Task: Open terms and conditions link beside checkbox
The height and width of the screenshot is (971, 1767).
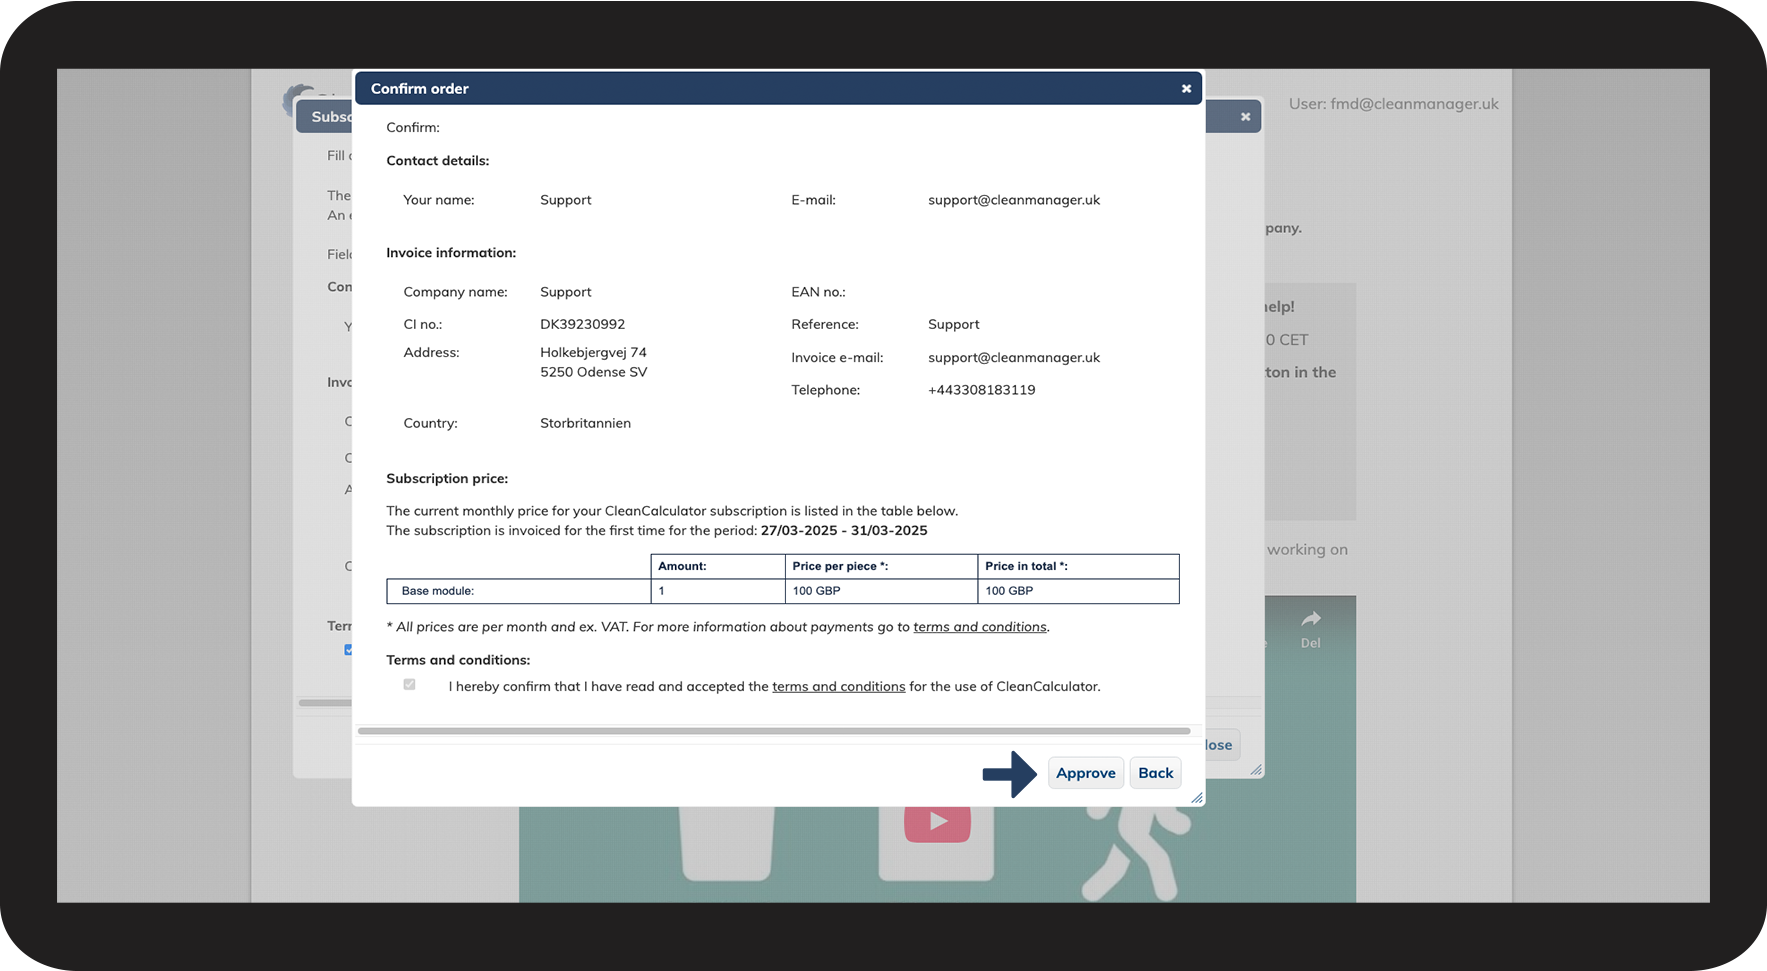Action: click(x=838, y=687)
